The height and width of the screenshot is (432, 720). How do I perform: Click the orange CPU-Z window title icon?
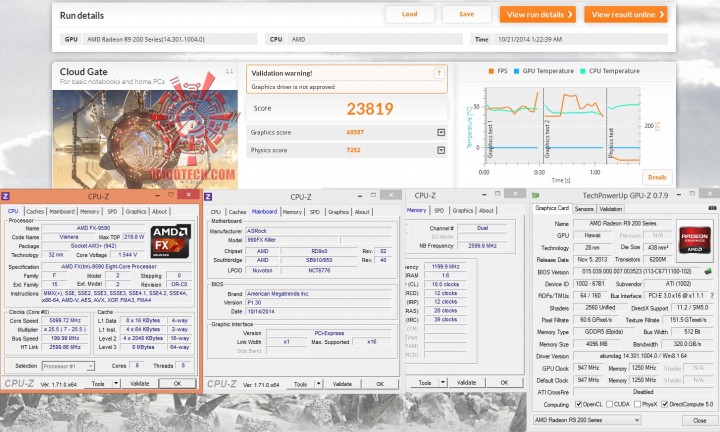[6, 196]
